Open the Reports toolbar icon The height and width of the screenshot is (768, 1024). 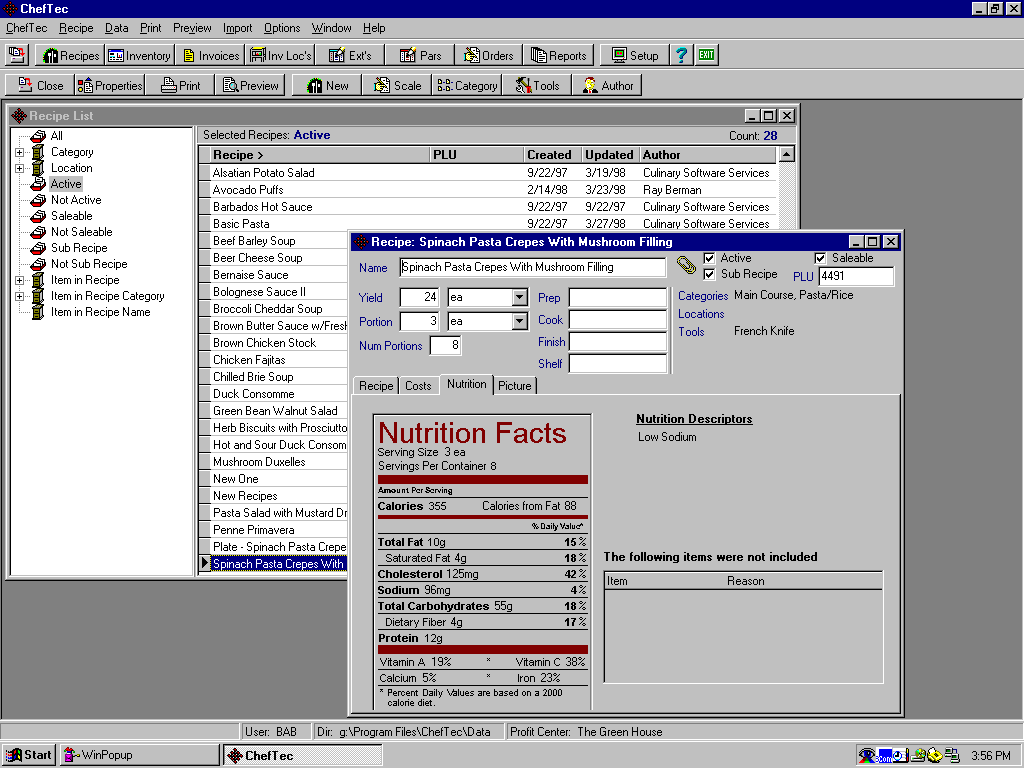(559, 55)
